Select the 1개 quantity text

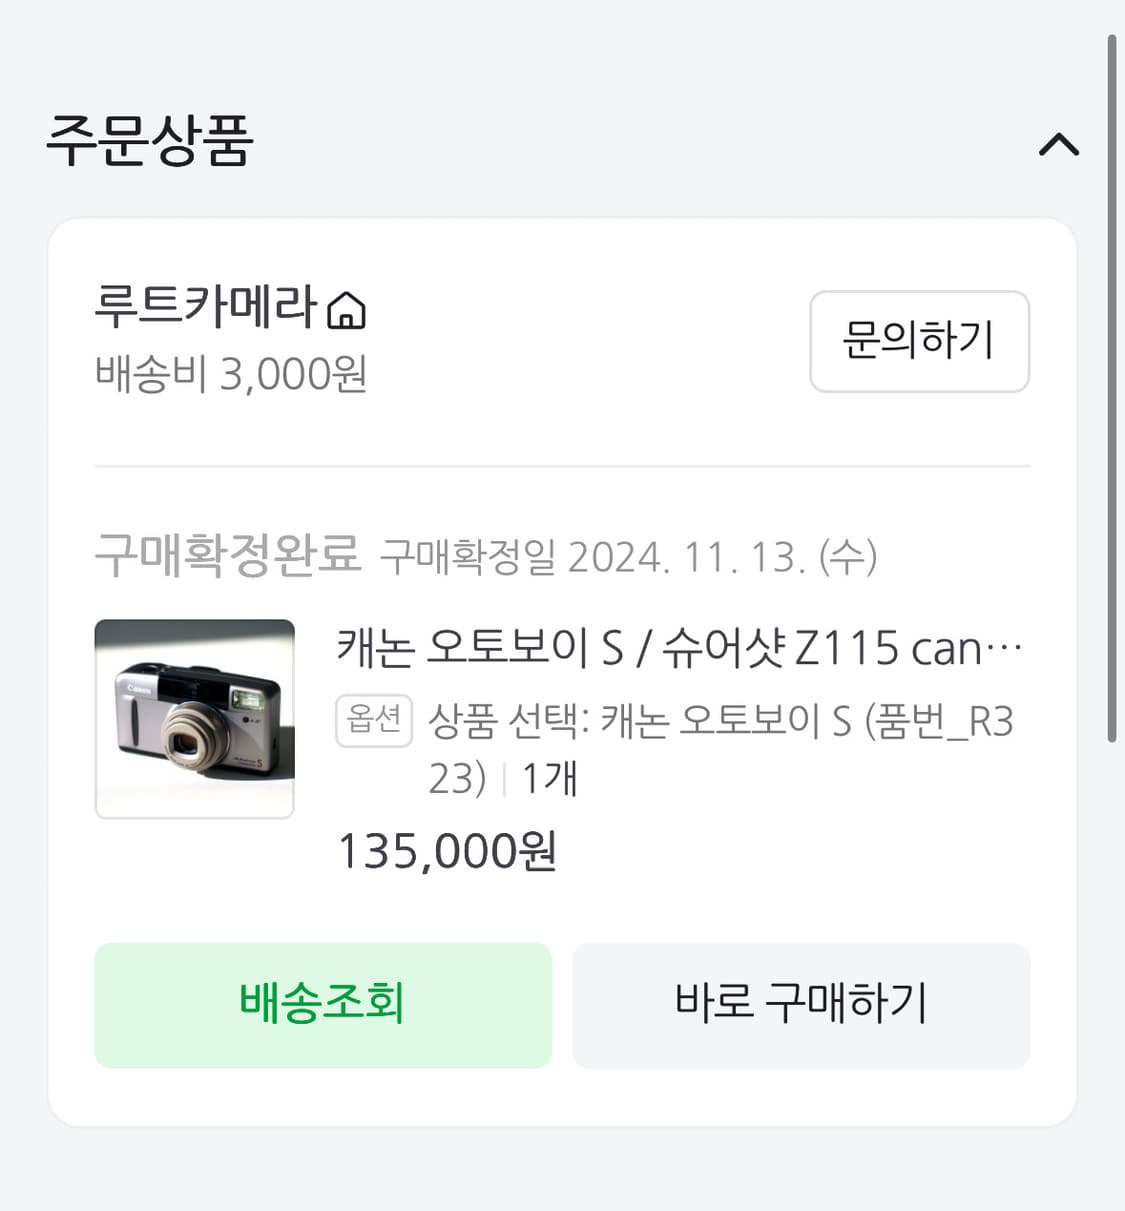coord(549,778)
